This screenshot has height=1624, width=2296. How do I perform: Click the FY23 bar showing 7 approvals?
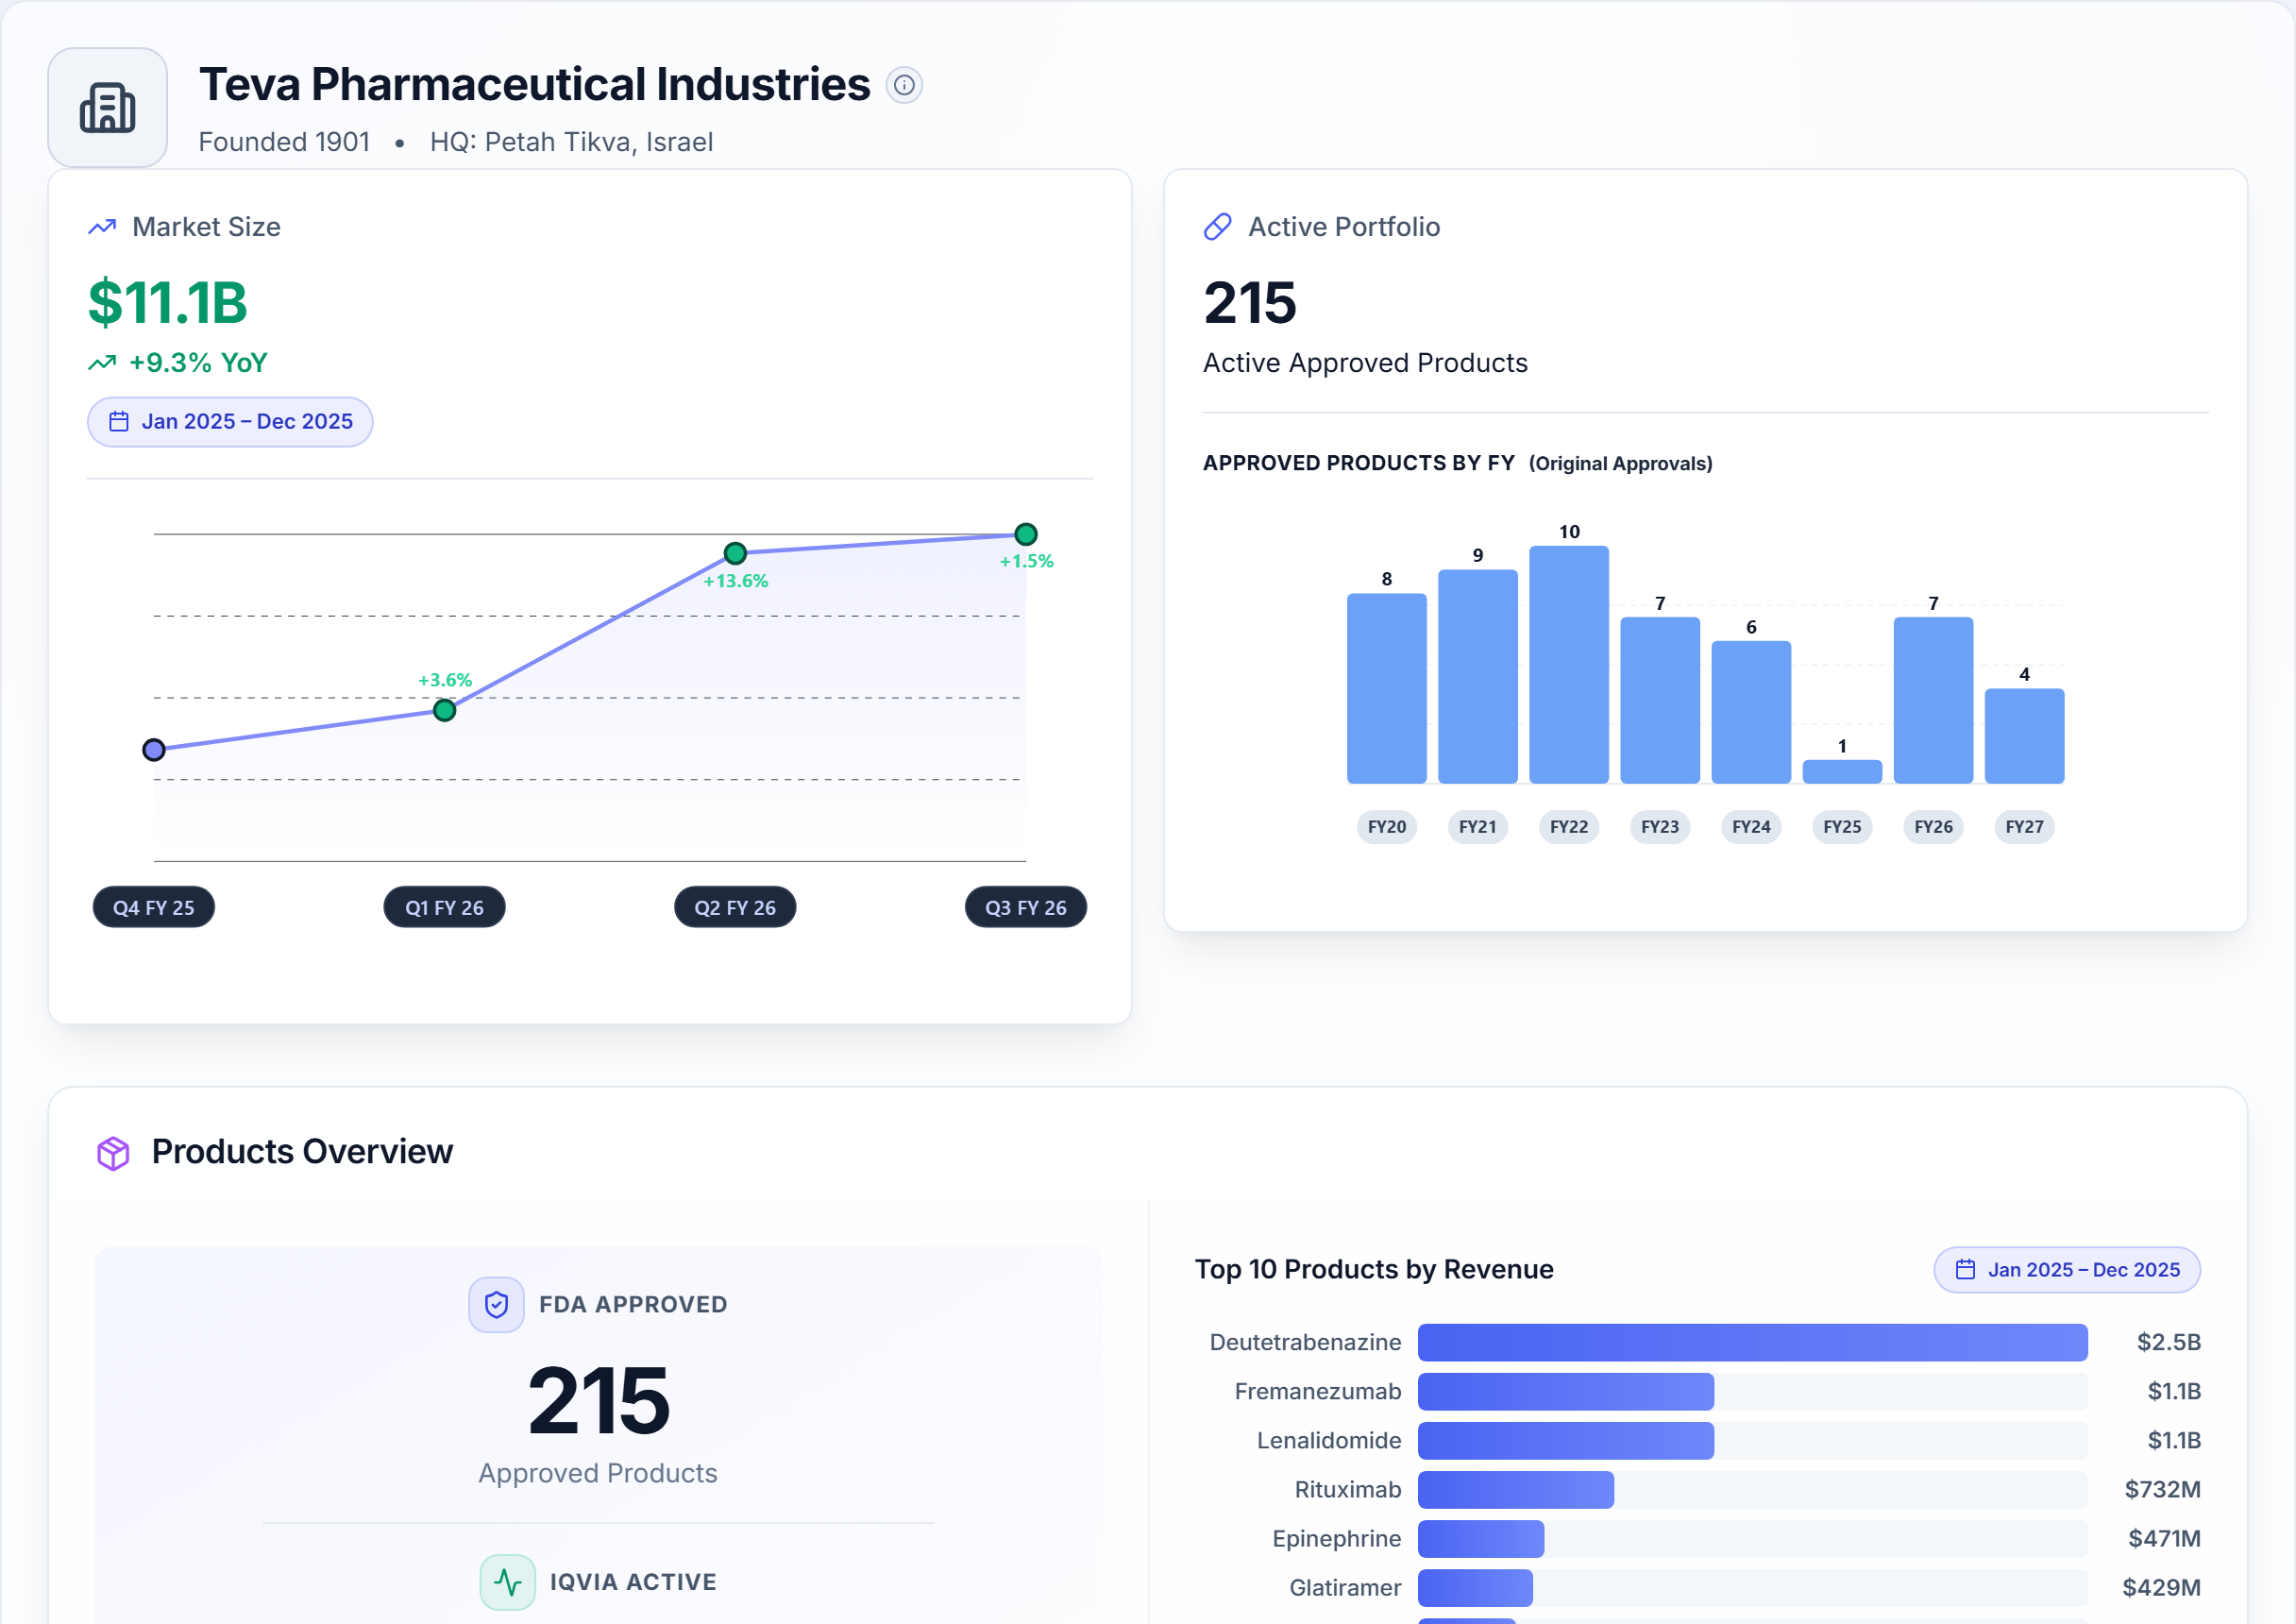tap(1660, 700)
